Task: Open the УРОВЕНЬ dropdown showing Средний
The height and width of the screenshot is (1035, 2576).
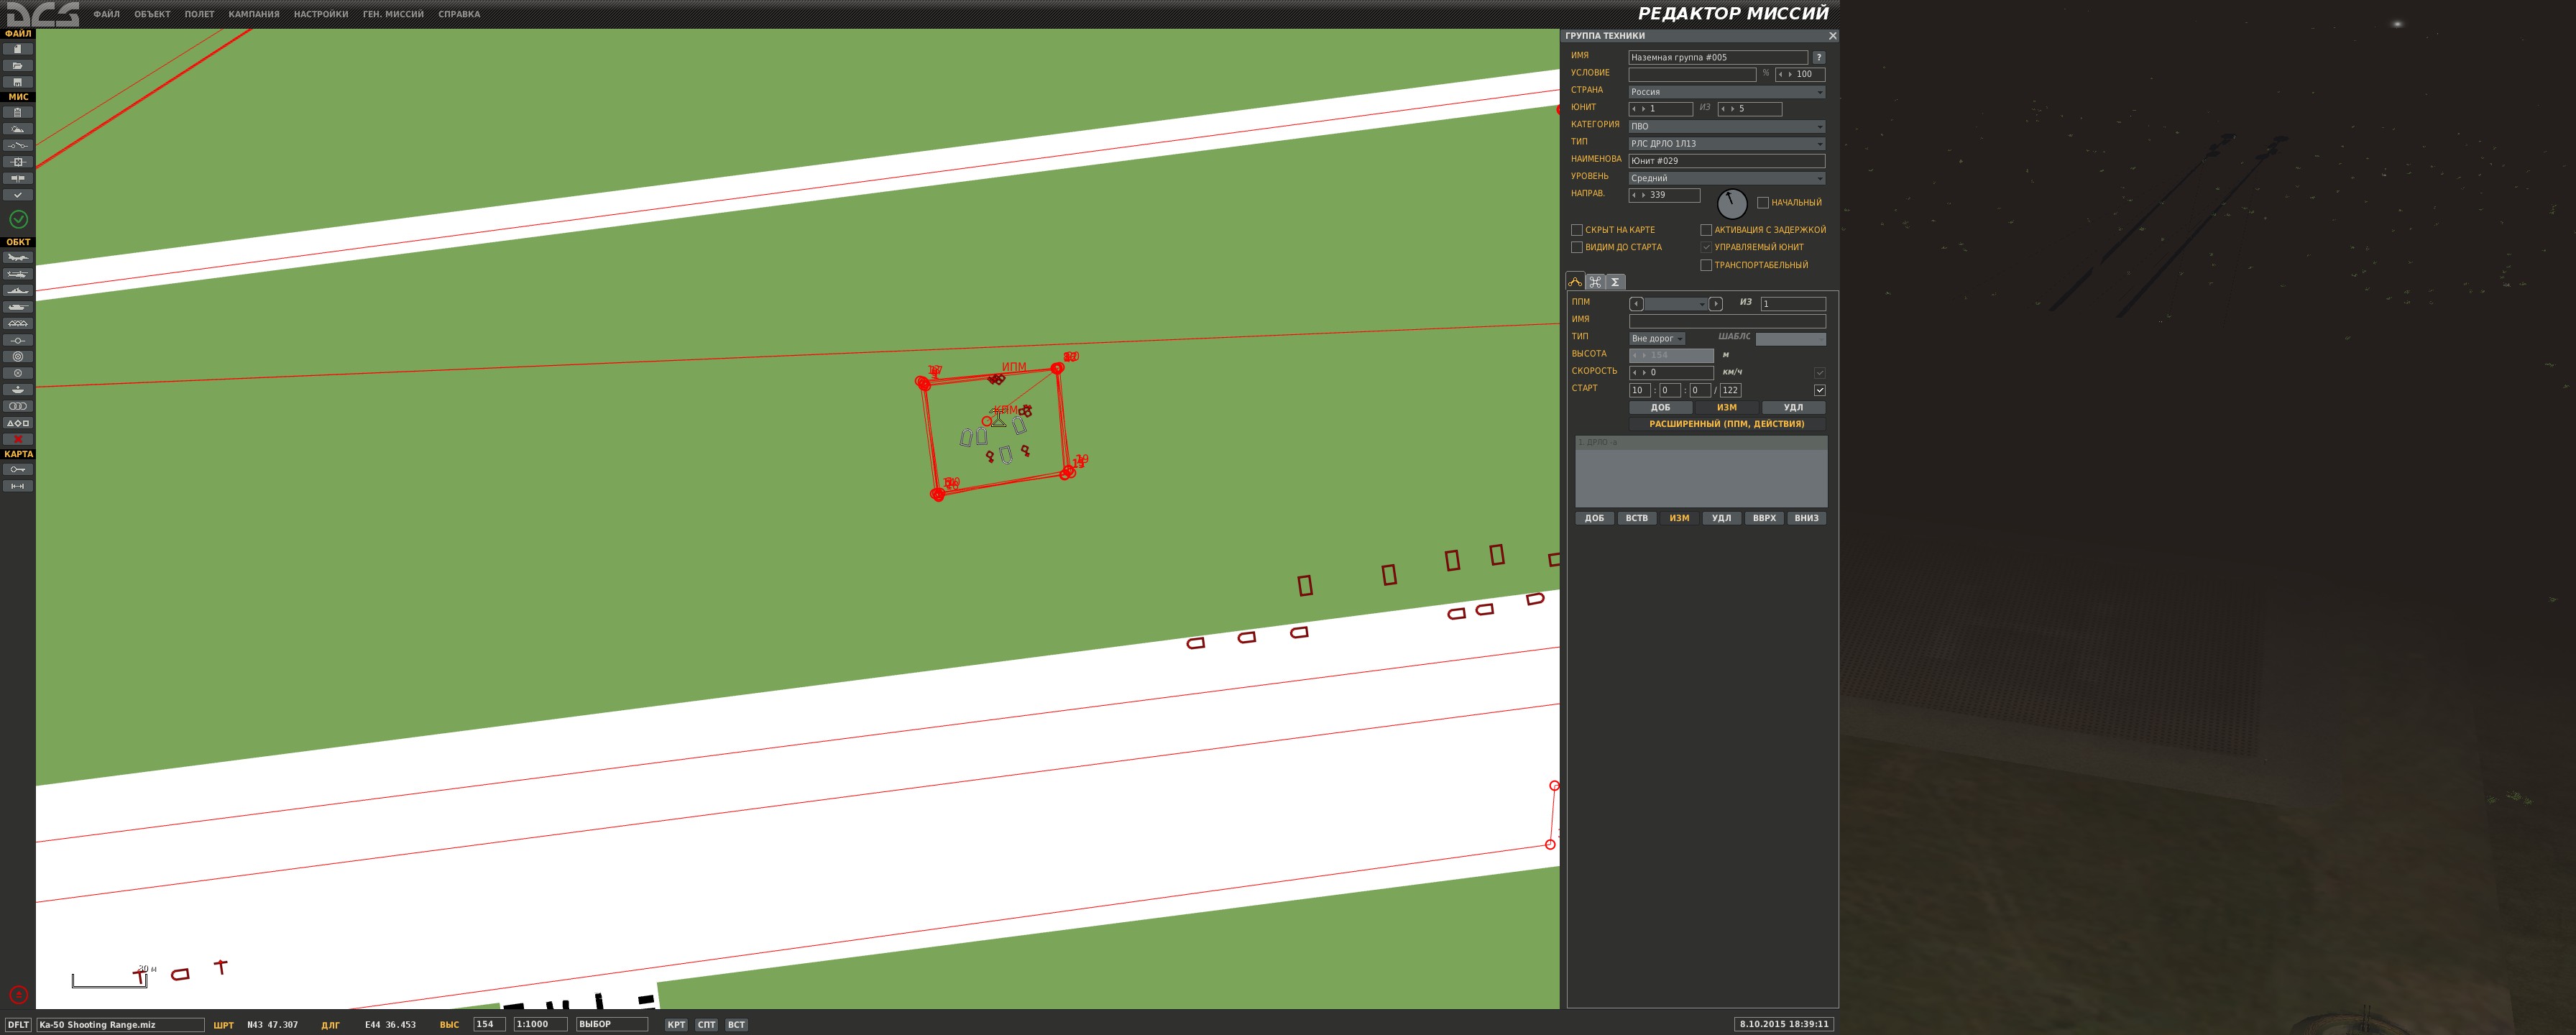Action: 1727,178
